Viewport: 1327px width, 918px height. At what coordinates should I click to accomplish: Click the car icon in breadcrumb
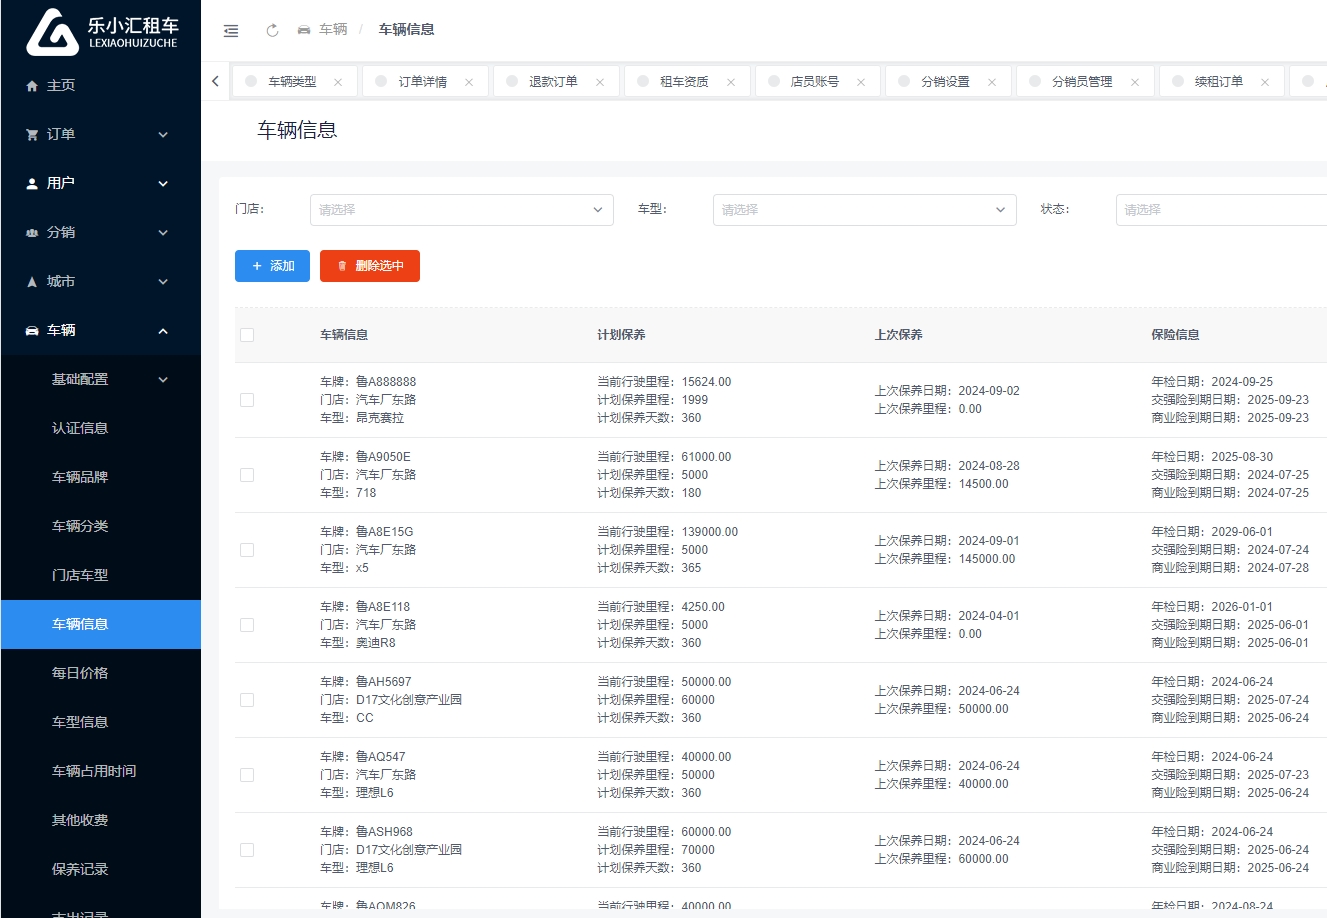[x=304, y=30]
